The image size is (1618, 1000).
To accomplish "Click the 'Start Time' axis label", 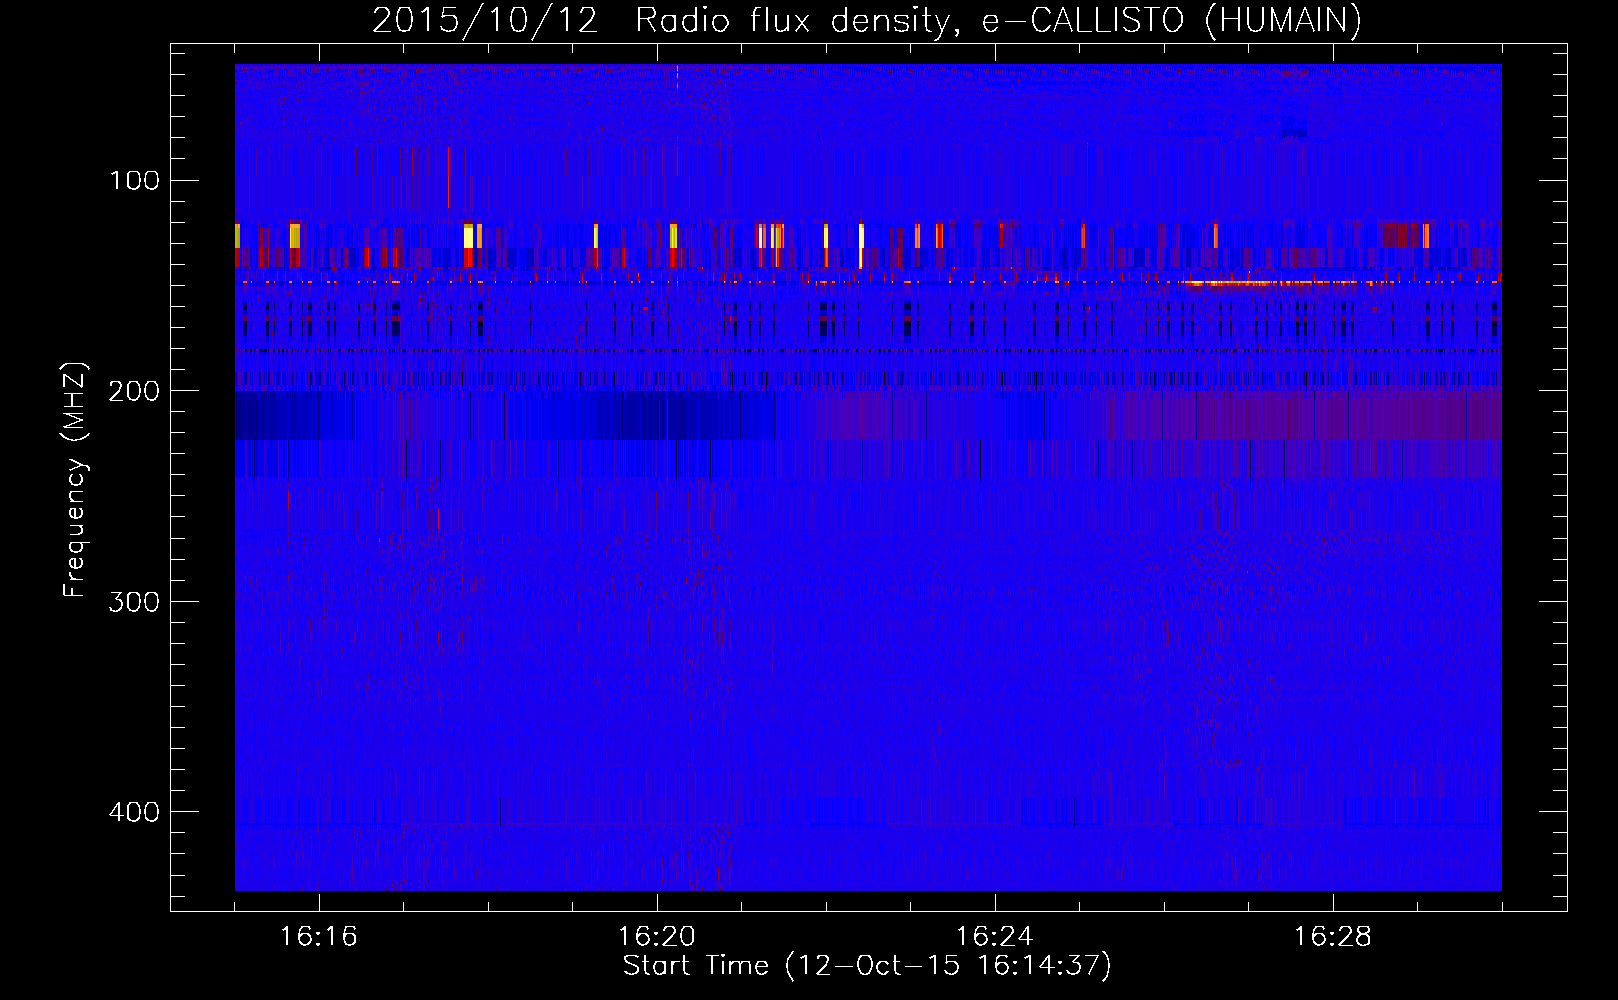I will pyautogui.click(x=867, y=966).
